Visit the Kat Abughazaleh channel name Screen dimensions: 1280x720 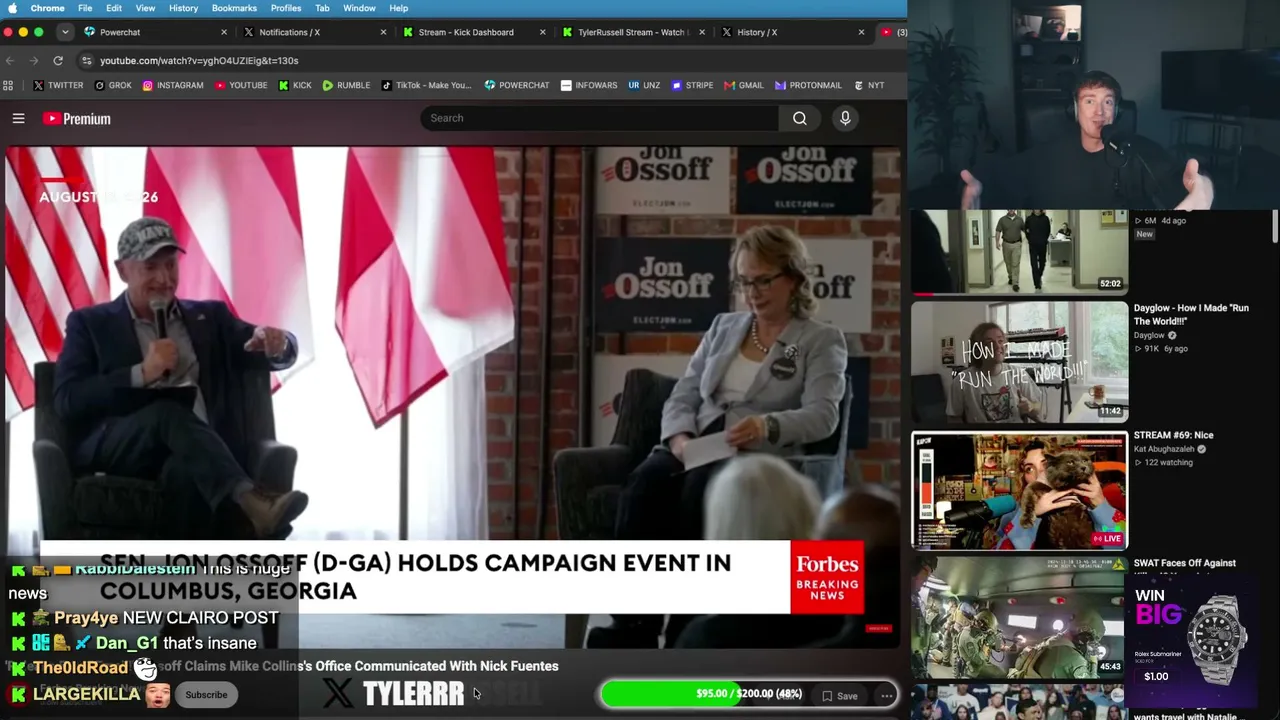click(1165, 450)
